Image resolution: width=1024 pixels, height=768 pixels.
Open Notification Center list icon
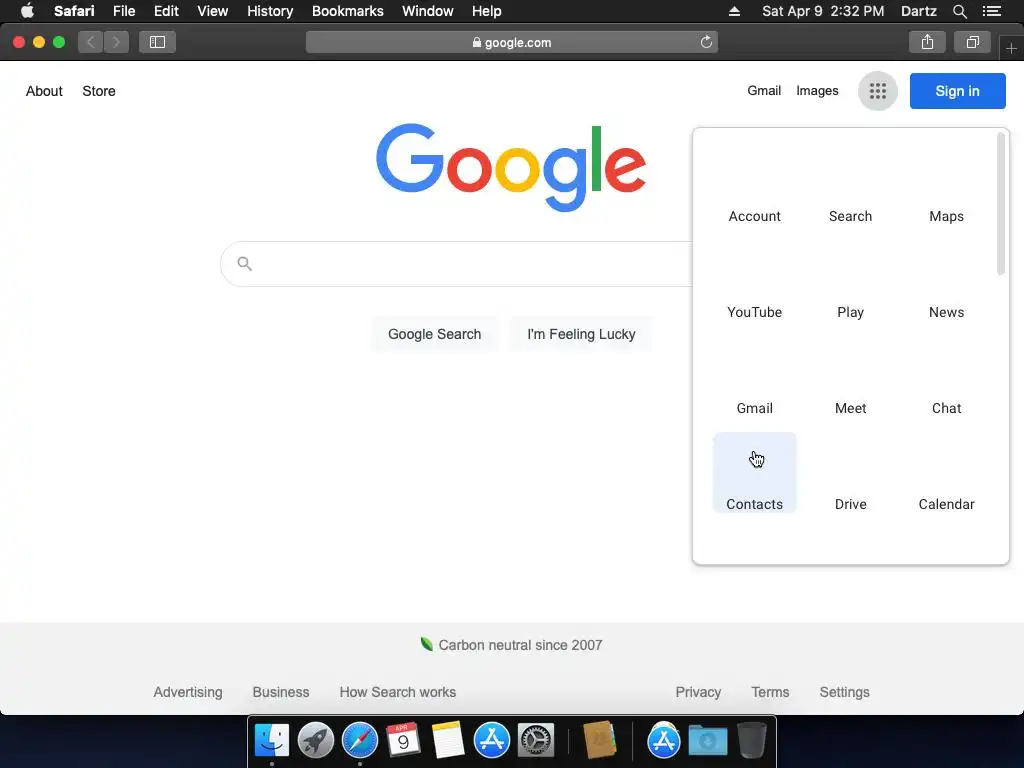coord(992,11)
